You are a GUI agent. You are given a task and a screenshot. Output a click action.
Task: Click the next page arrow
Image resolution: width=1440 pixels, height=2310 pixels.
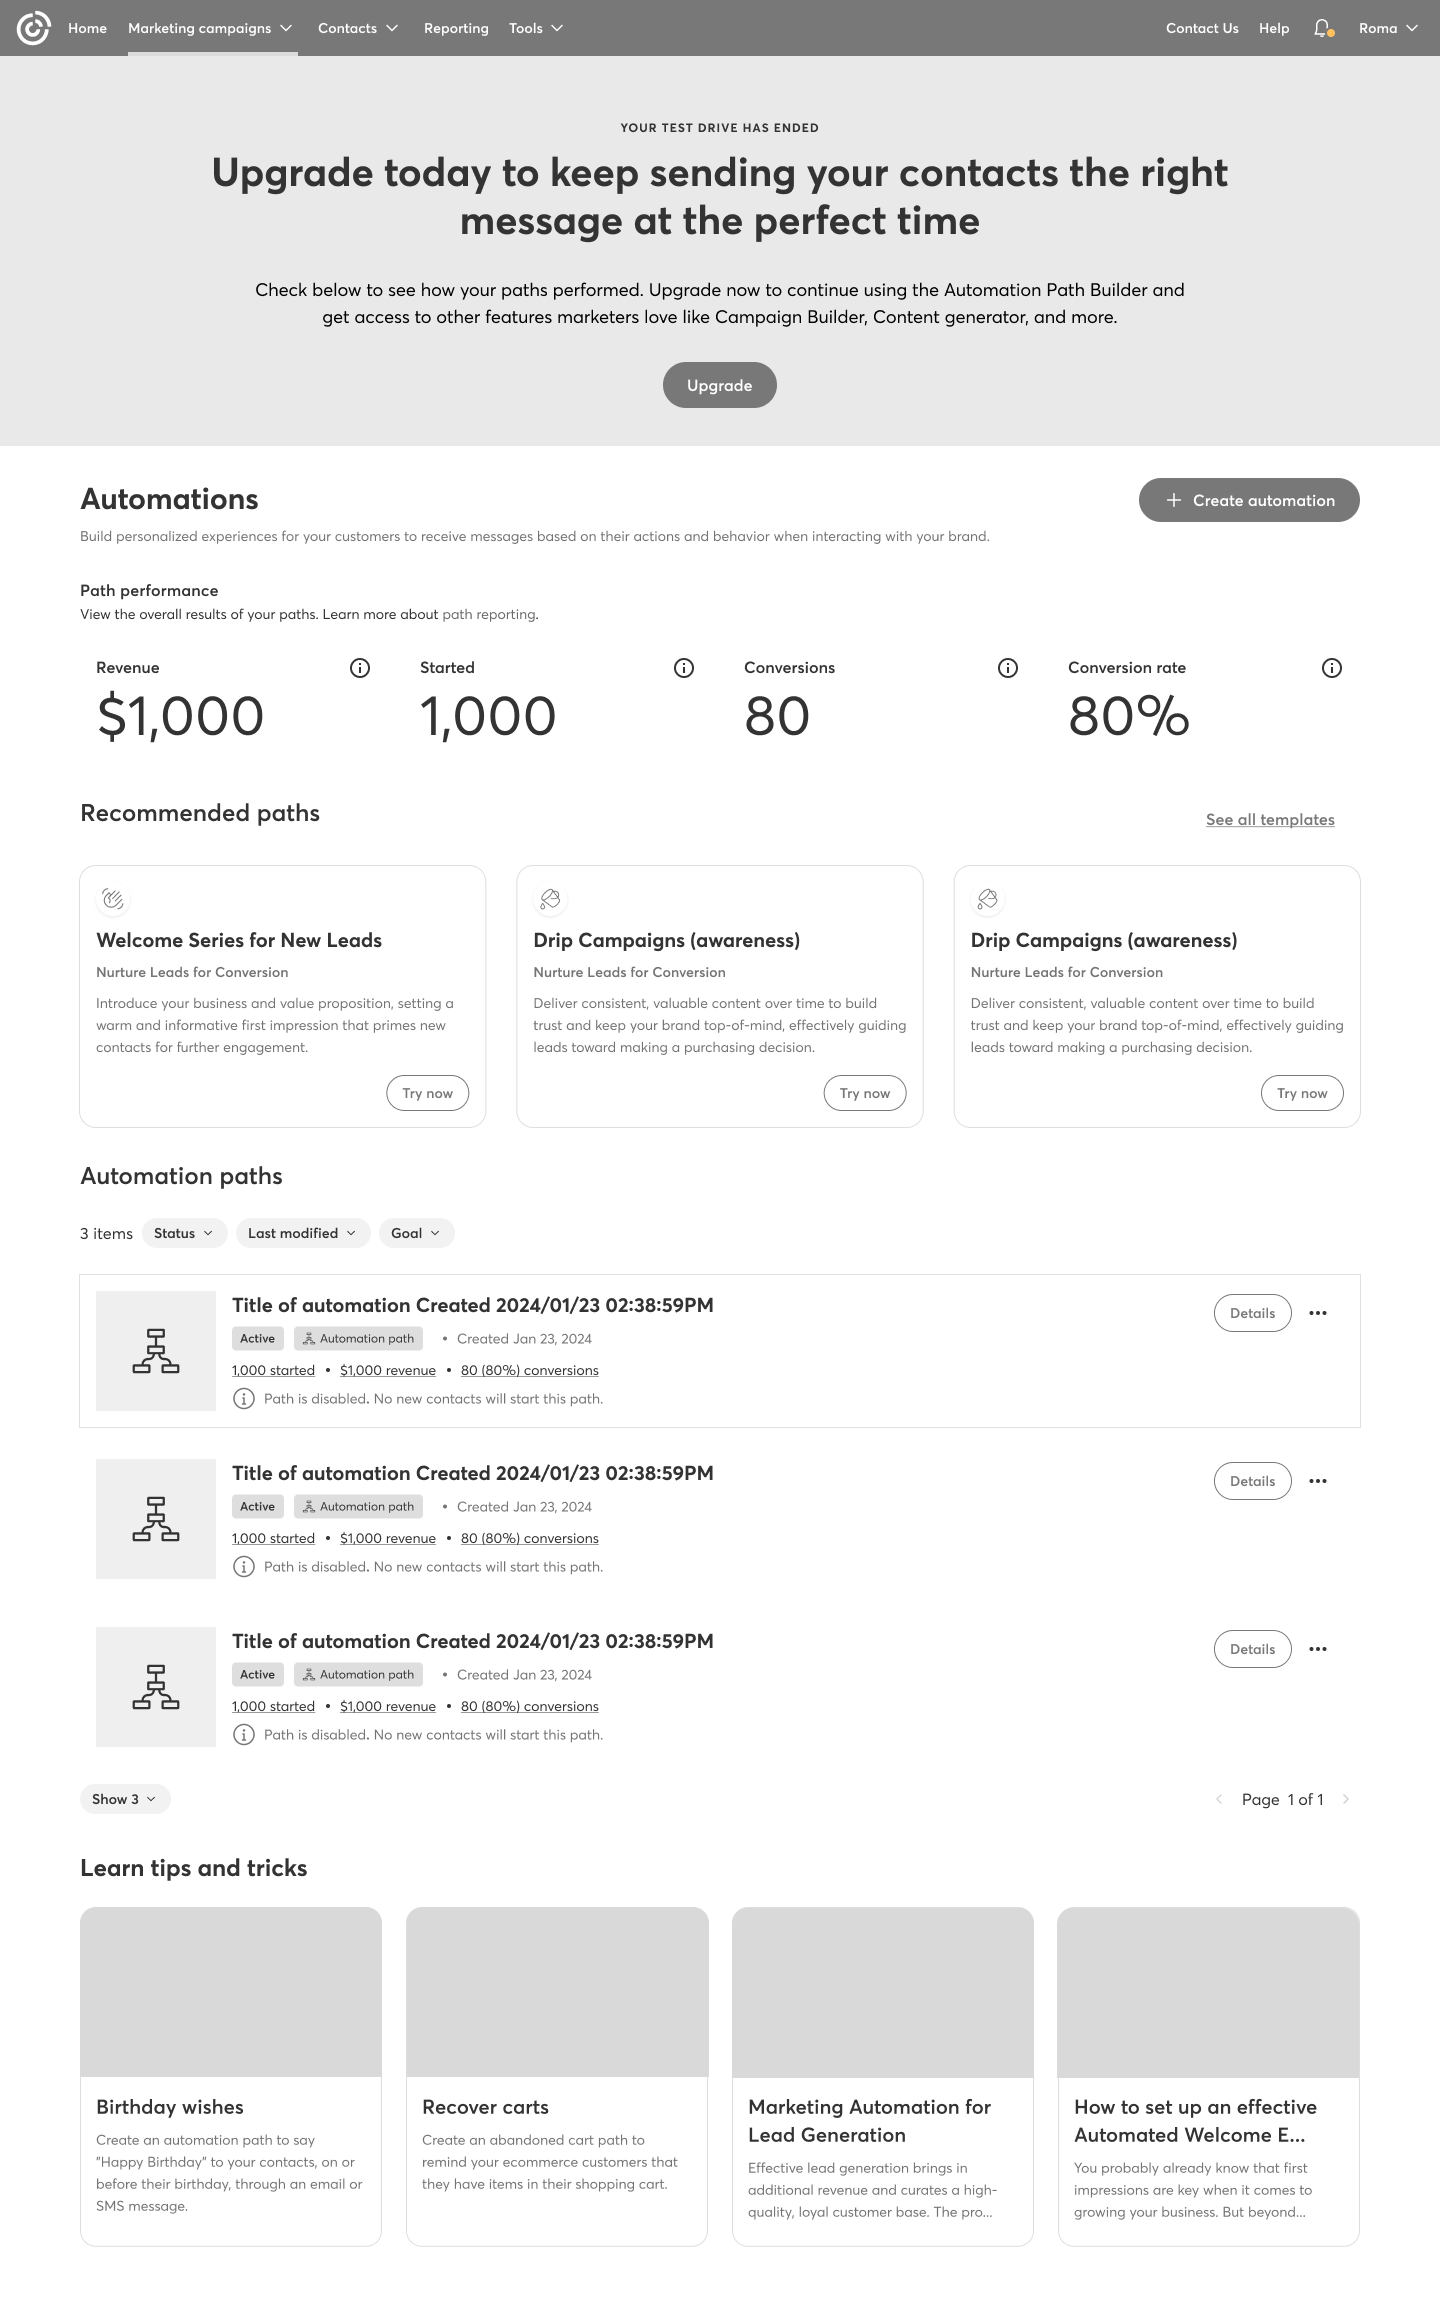click(1346, 1799)
